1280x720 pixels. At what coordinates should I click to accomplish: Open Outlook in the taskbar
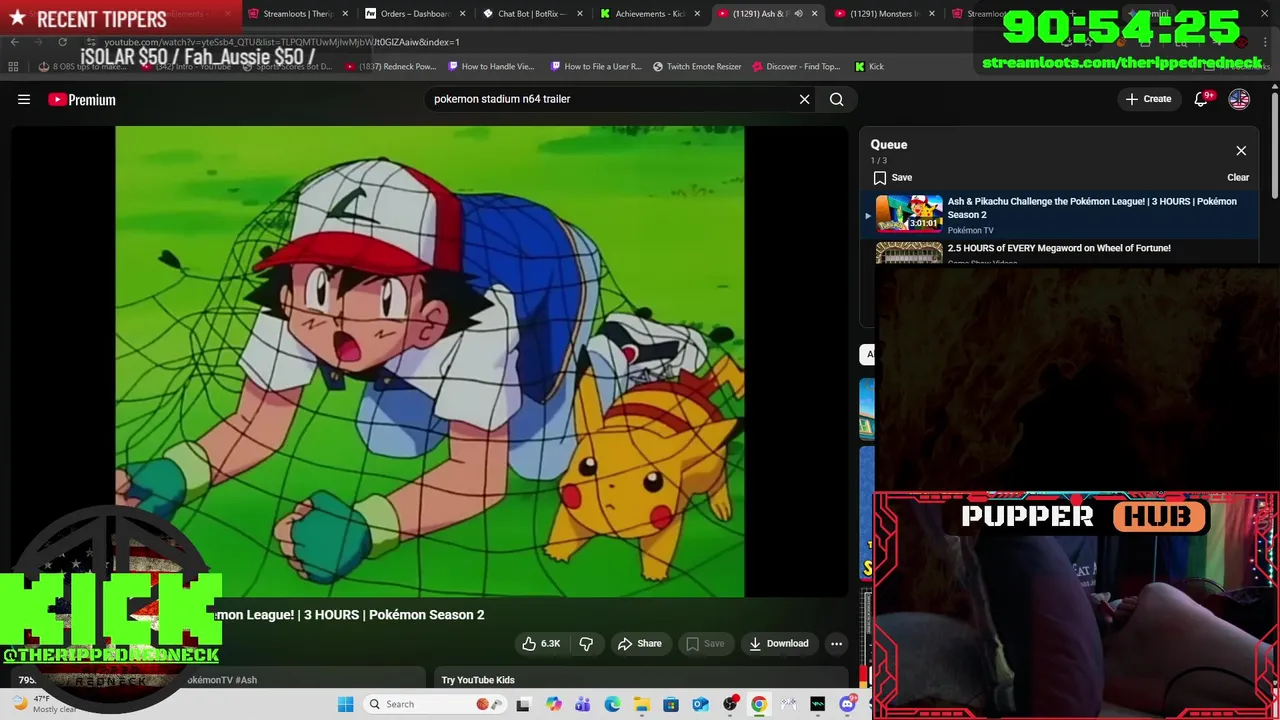pos(700,704)
